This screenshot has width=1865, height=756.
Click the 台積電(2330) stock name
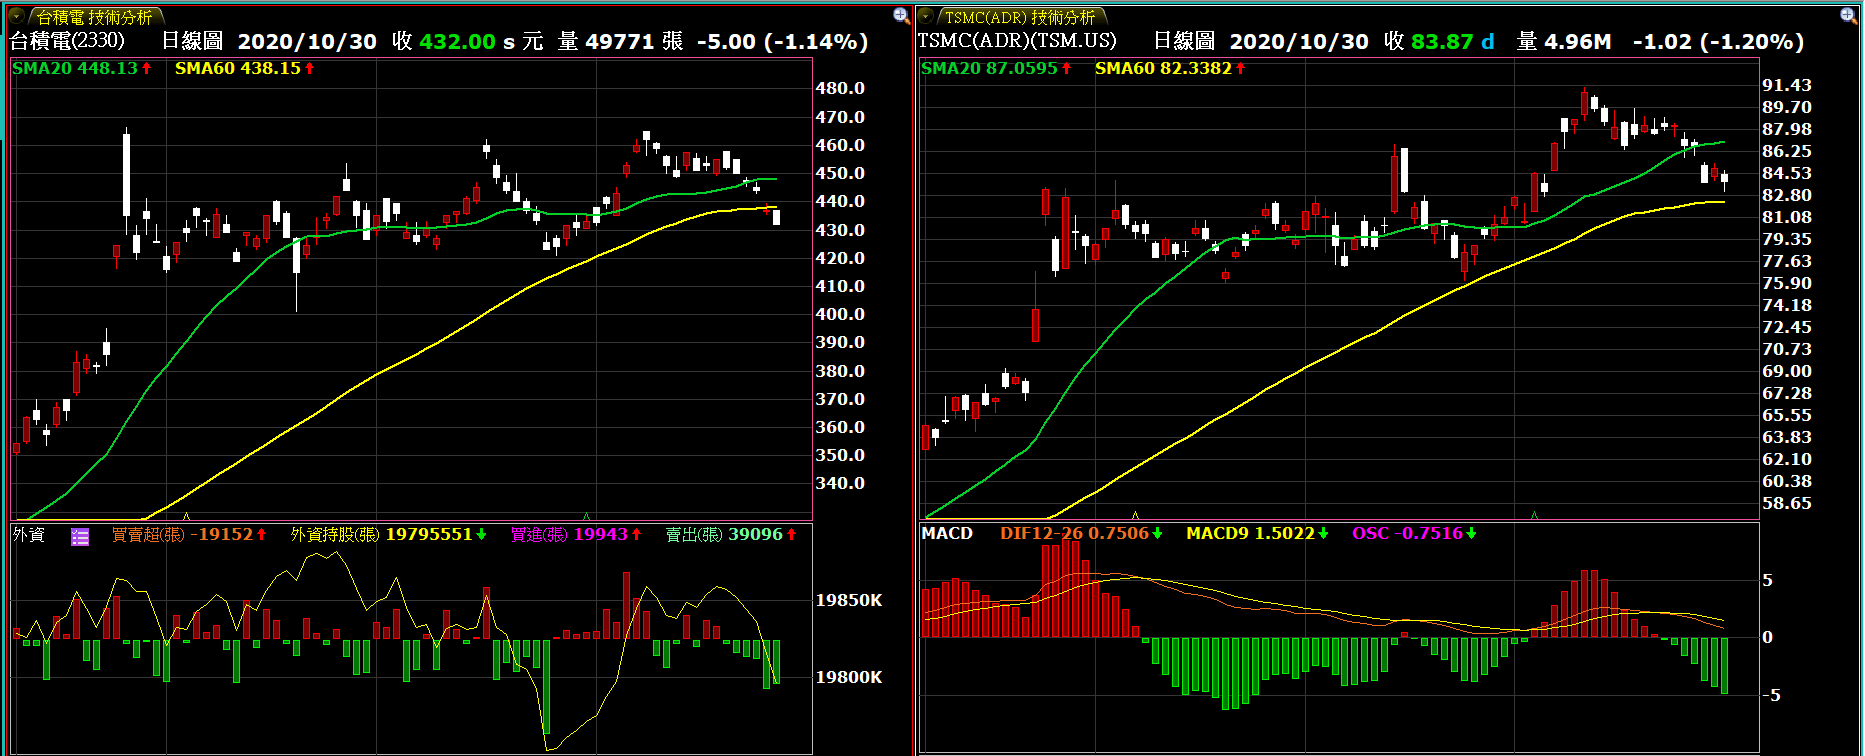pyautogui.click(x=67, y=41)
